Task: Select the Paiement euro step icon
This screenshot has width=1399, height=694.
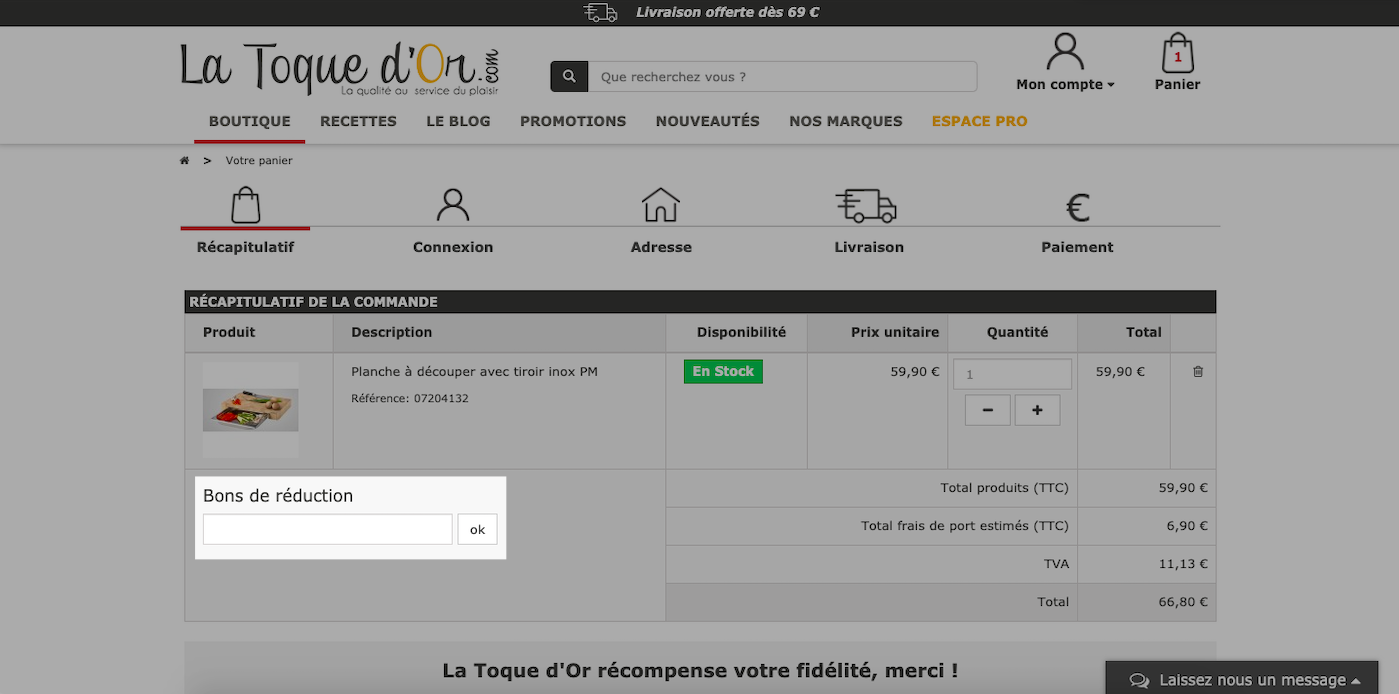Action: coord(1077,208)
